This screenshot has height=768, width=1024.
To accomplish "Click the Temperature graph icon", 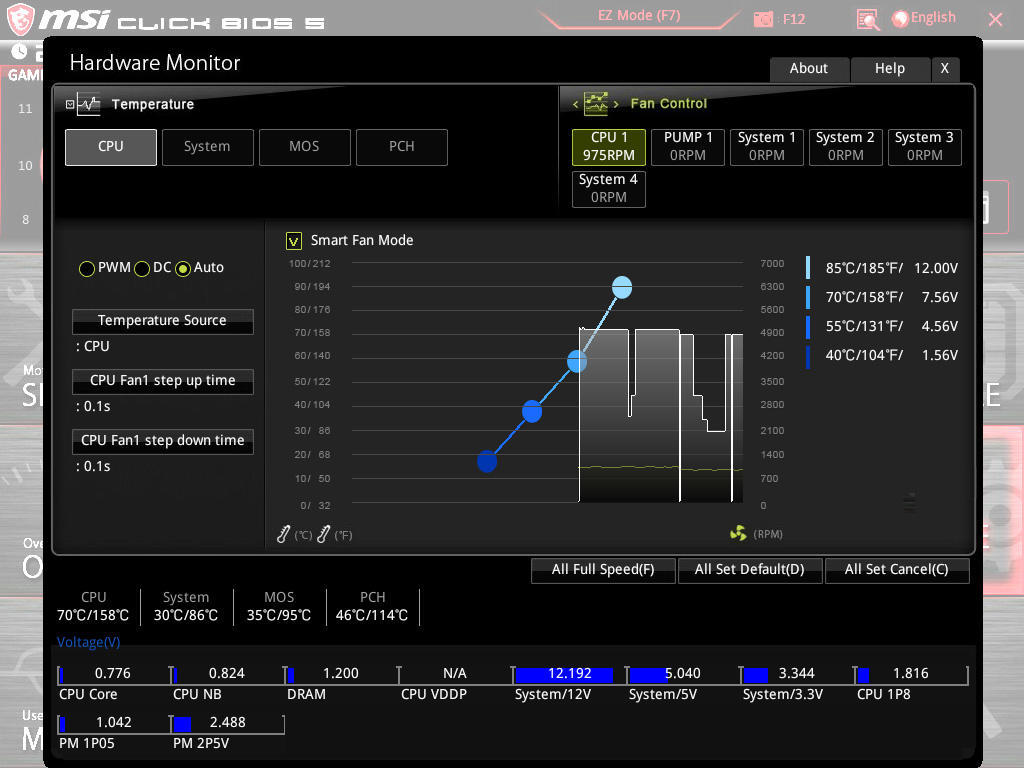I will click(88, 104).
